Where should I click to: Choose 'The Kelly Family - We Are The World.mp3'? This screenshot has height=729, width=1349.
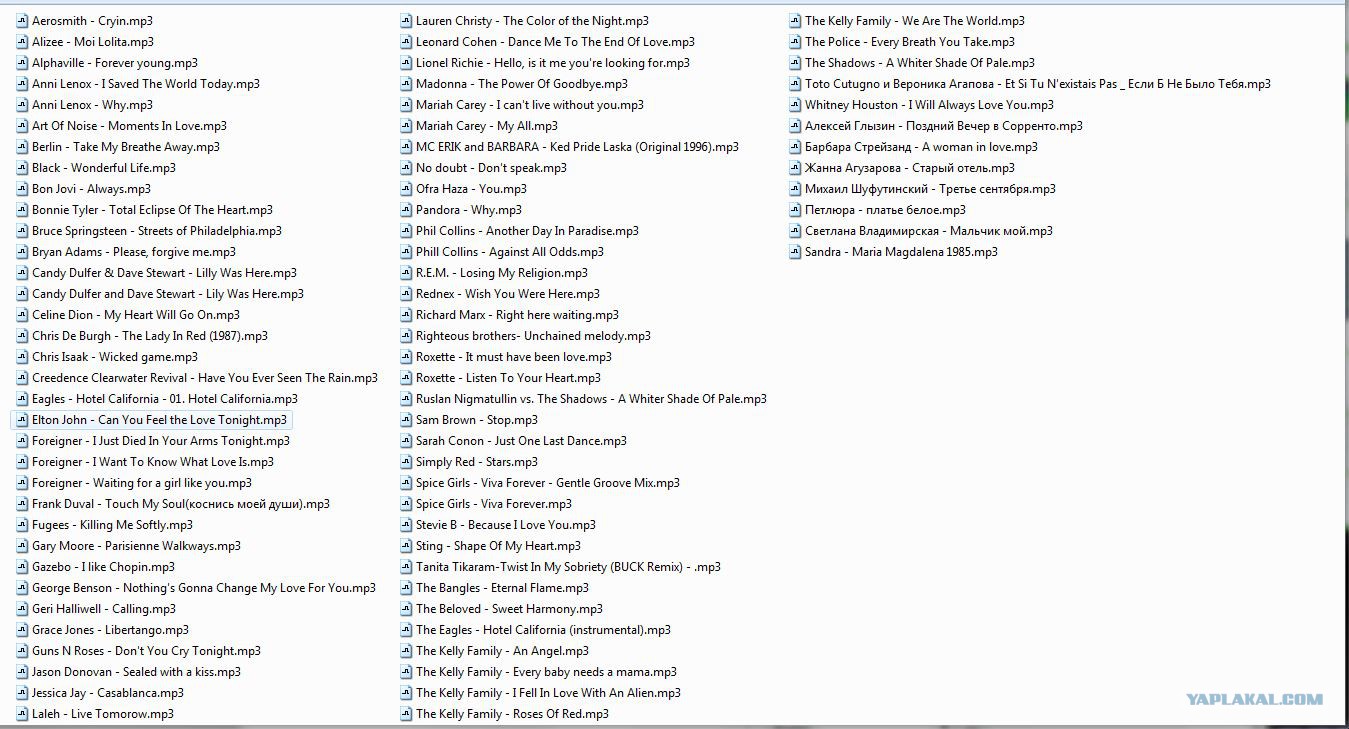(915, 21)
